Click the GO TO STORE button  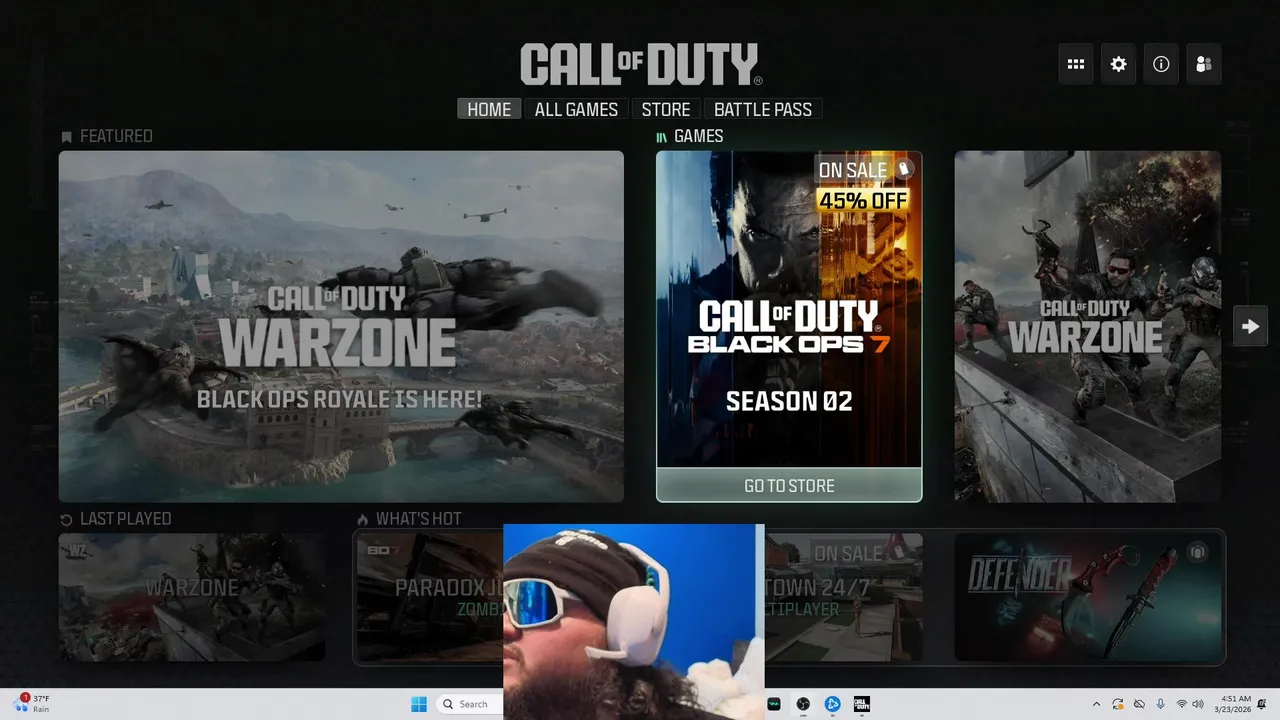(789, 485)
